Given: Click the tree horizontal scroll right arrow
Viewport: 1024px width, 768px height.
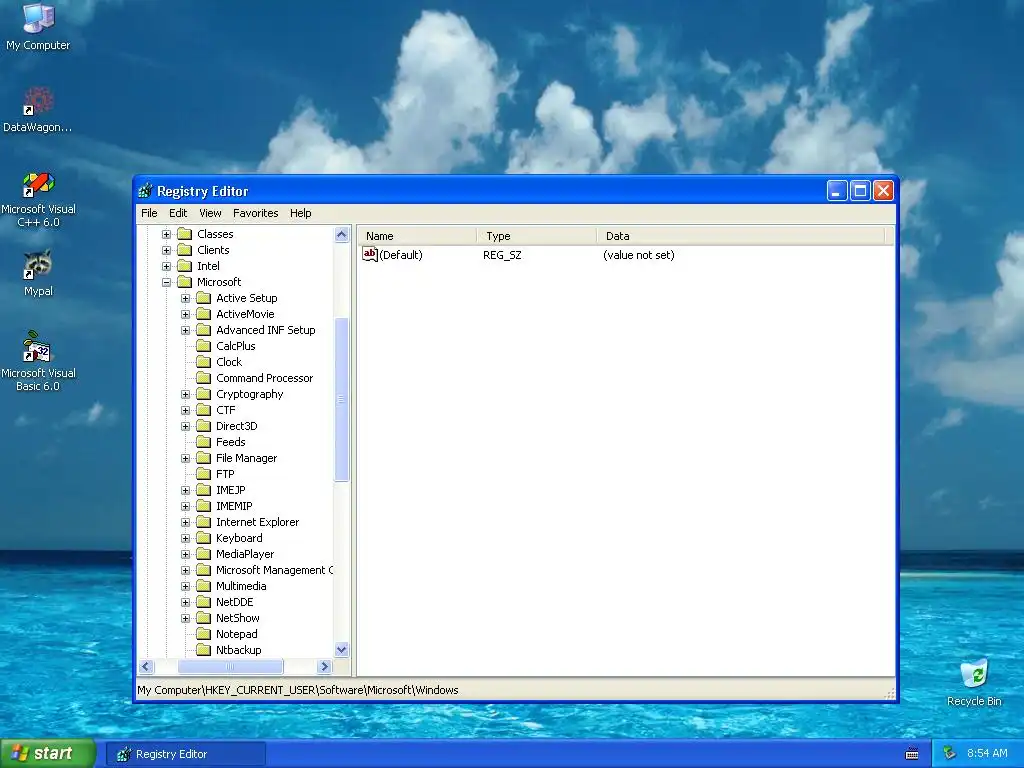Looking at the screenshot, I should point(325,667).
